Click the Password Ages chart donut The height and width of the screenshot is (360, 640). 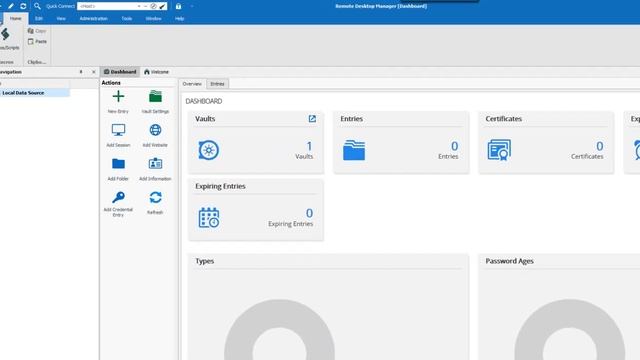coord(570,330)
